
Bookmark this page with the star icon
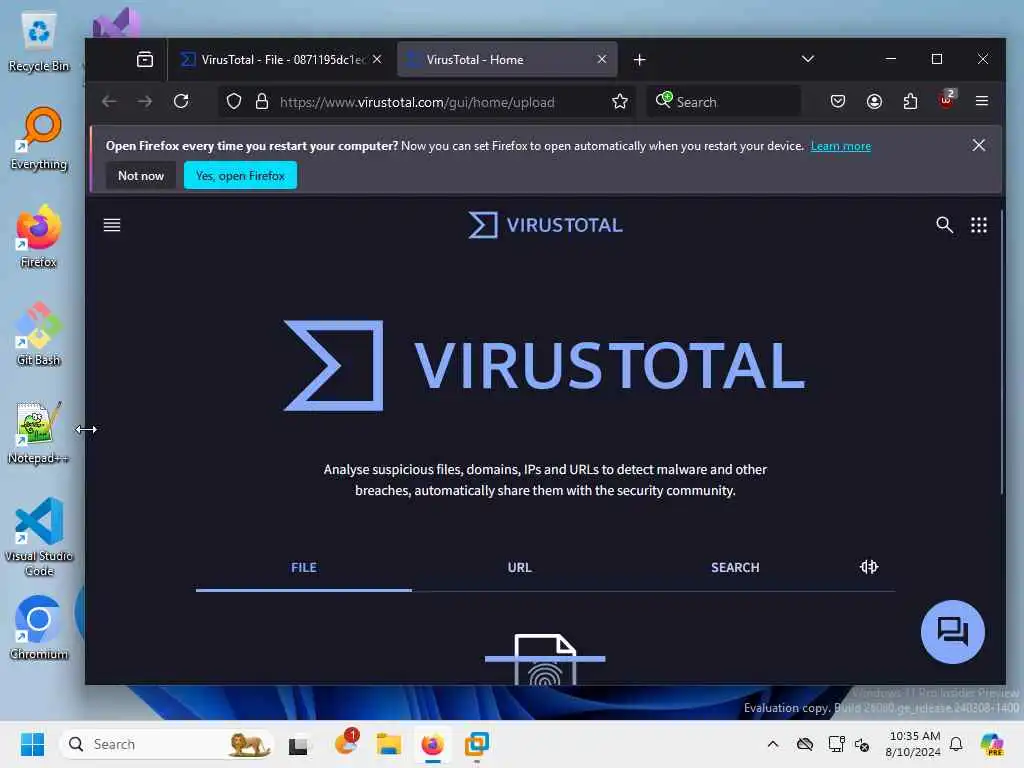(620, 101)
